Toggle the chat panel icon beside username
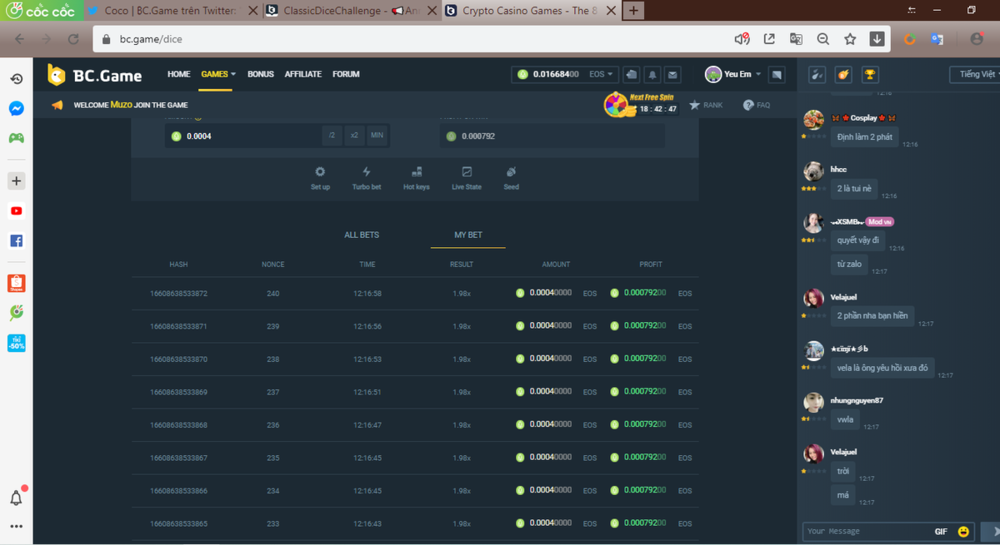Viewport: 1000px width, 545px height. click(x=776, y=74)
